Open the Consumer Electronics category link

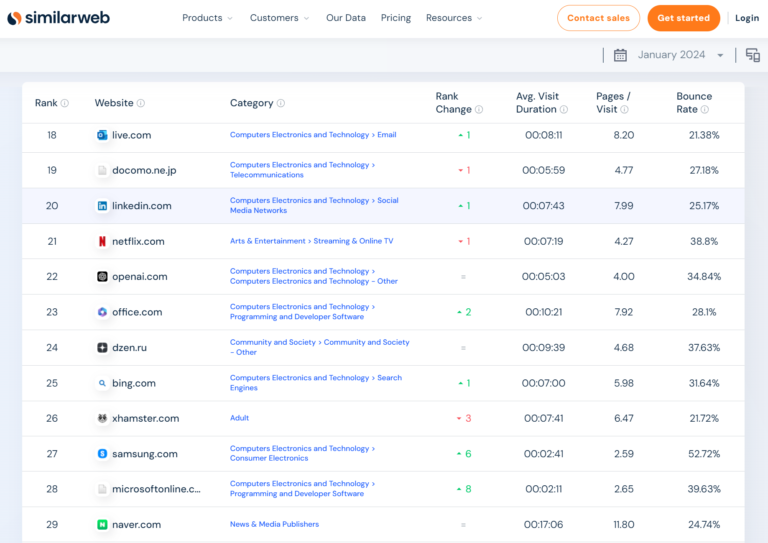(269, 458)
